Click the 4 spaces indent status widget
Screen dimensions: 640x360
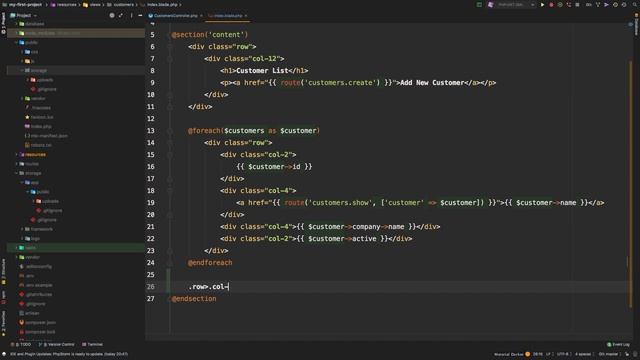coord(583,354)
